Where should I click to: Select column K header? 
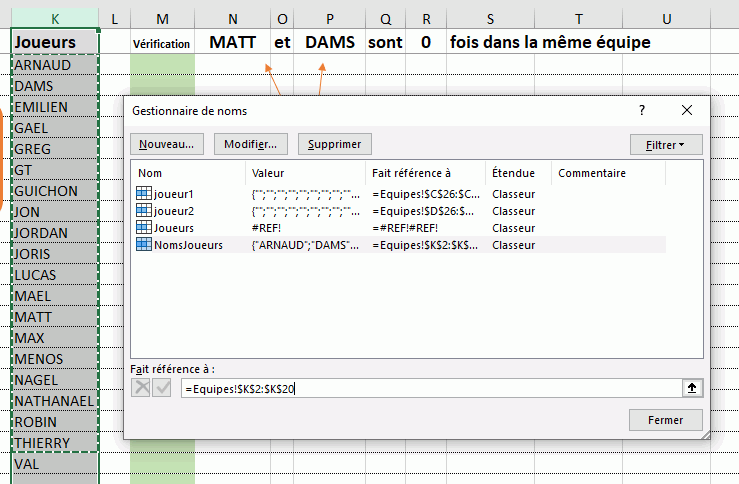(x=55, y=19)
